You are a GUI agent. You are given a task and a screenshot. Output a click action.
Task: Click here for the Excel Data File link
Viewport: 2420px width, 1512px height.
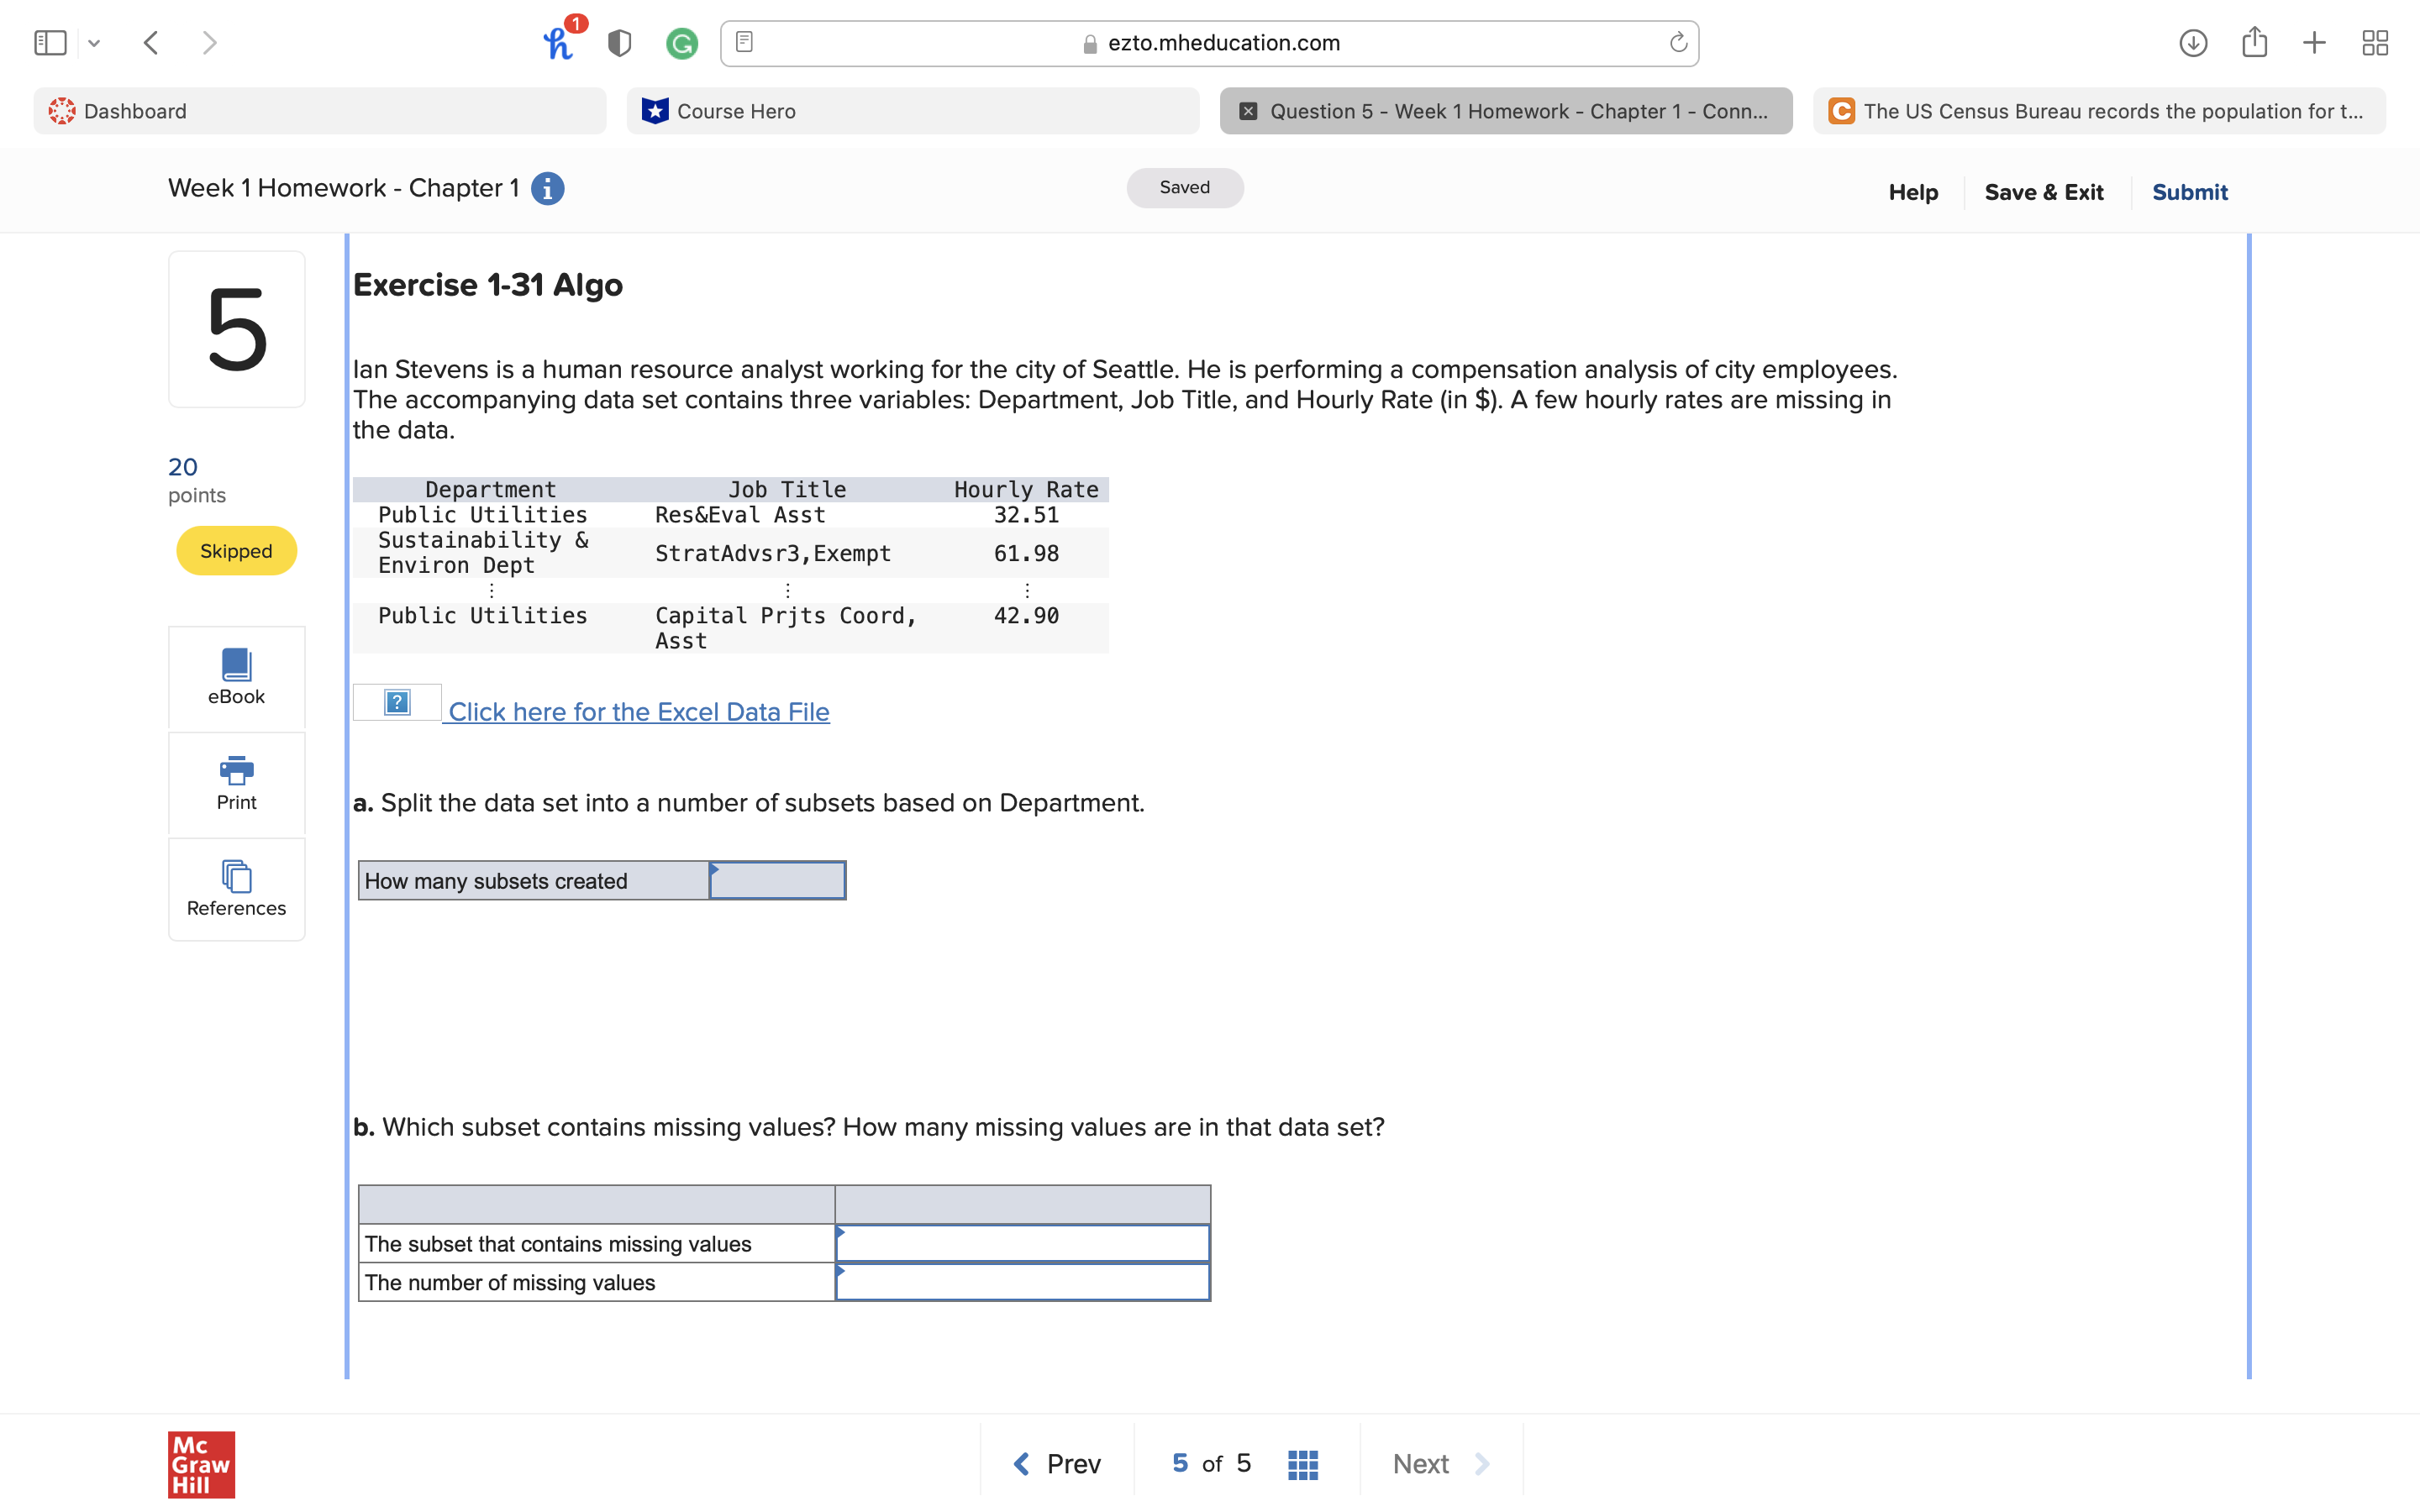point(638,711)
